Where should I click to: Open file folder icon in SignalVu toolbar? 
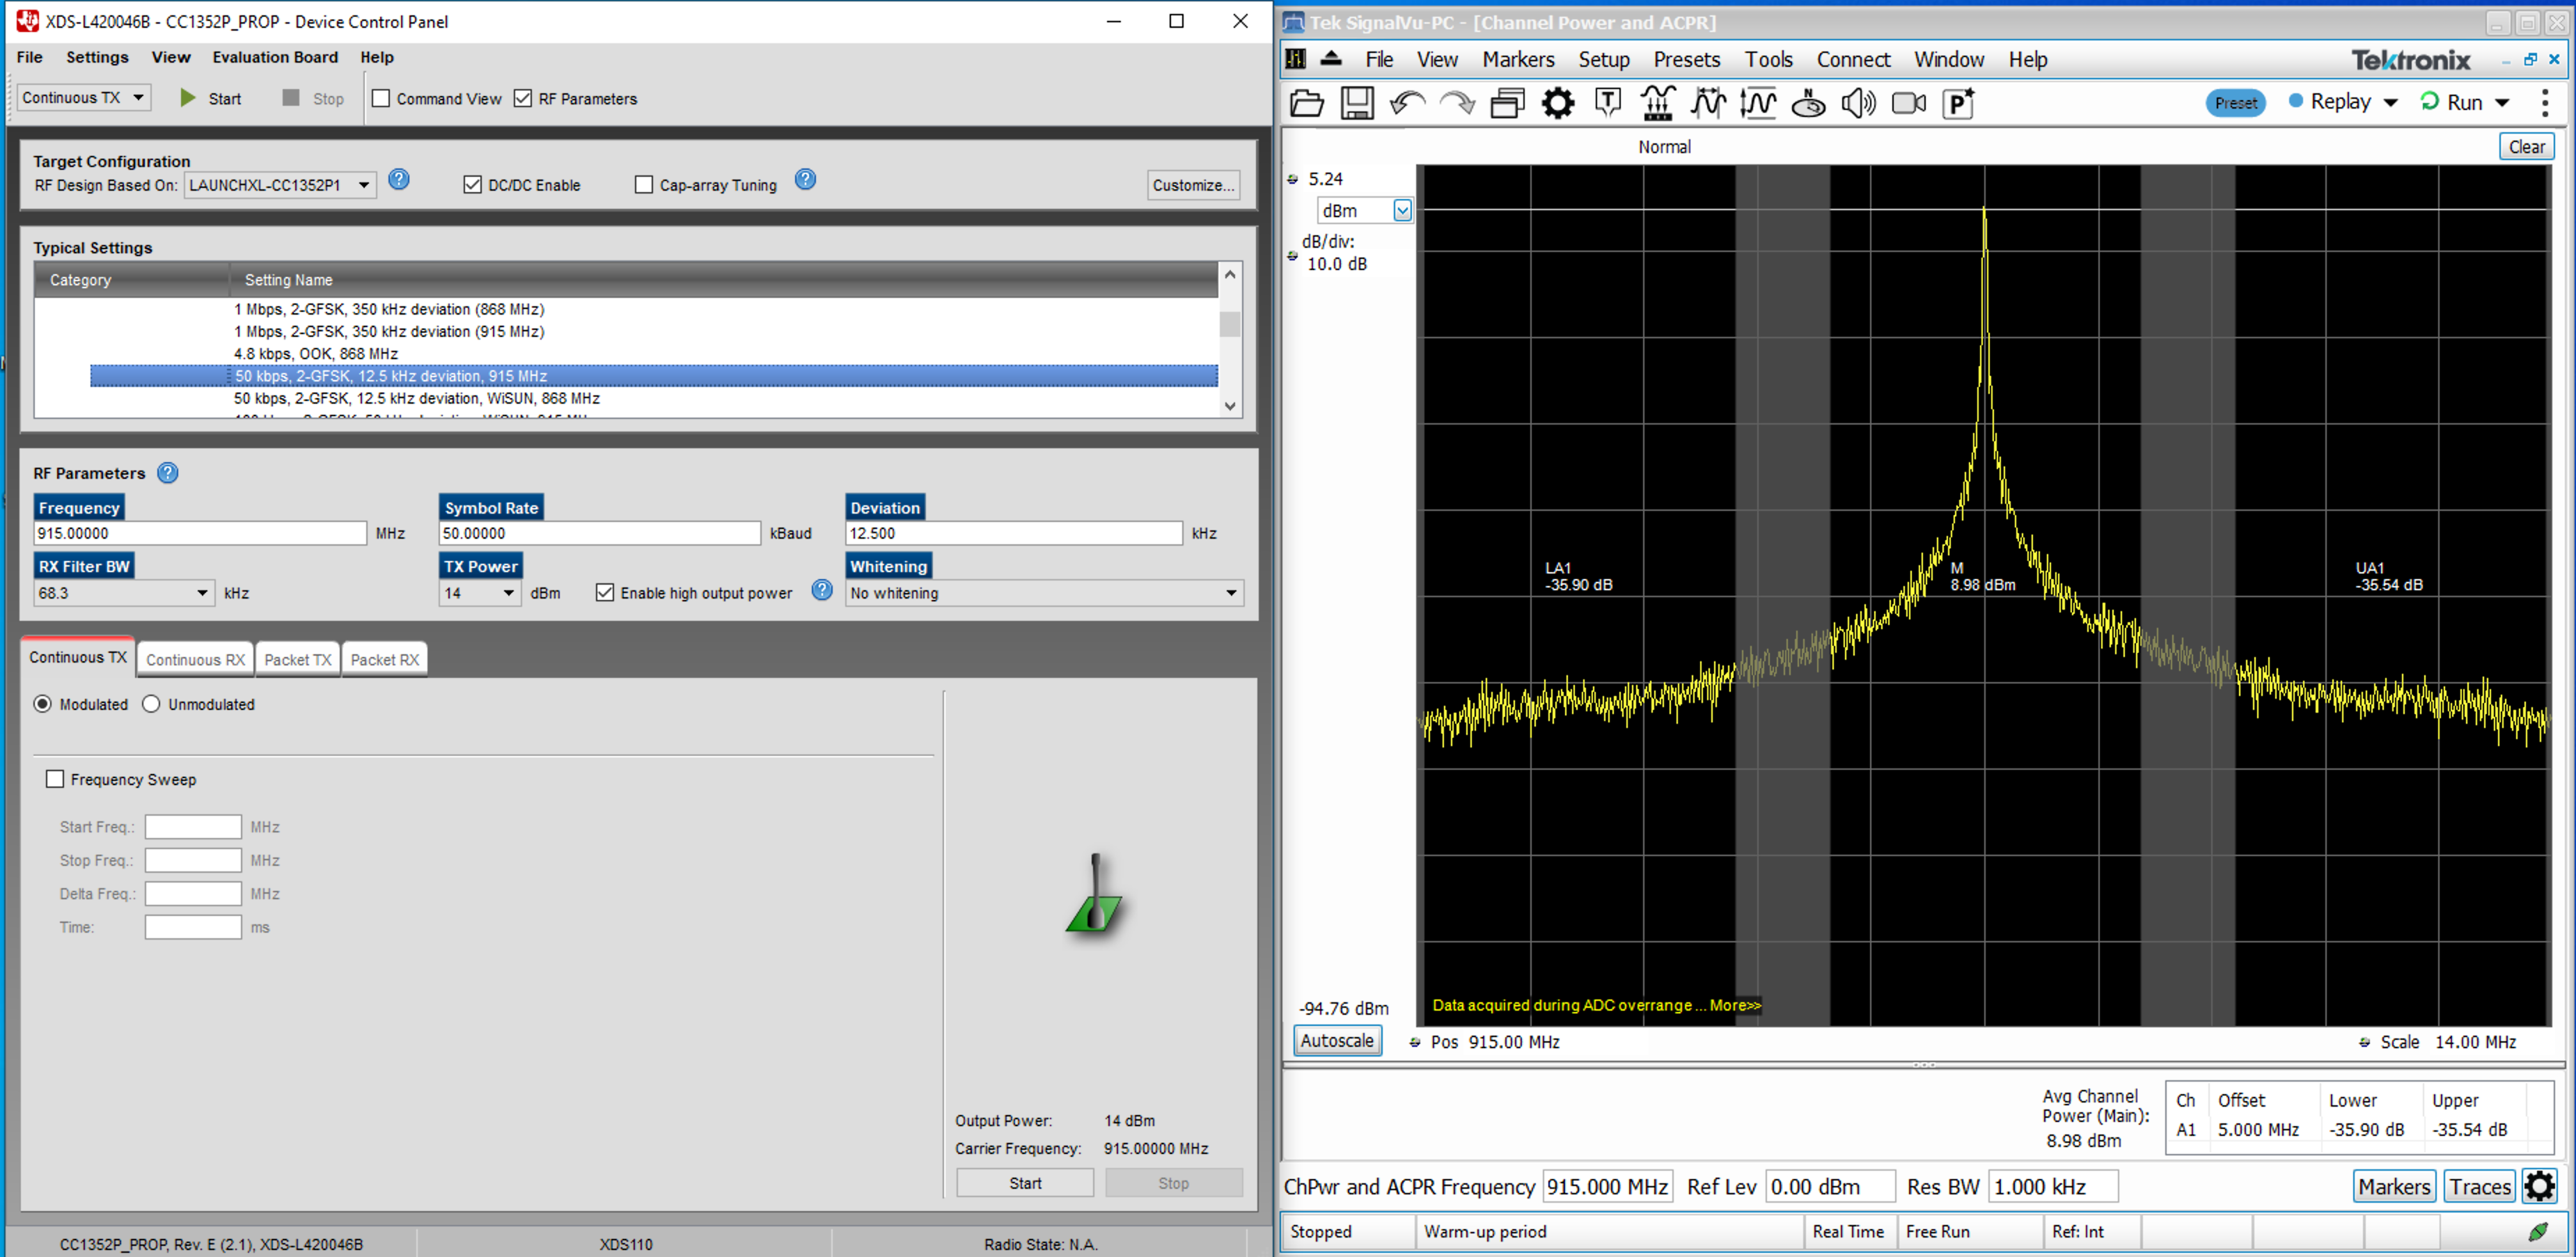point(1306,103)
